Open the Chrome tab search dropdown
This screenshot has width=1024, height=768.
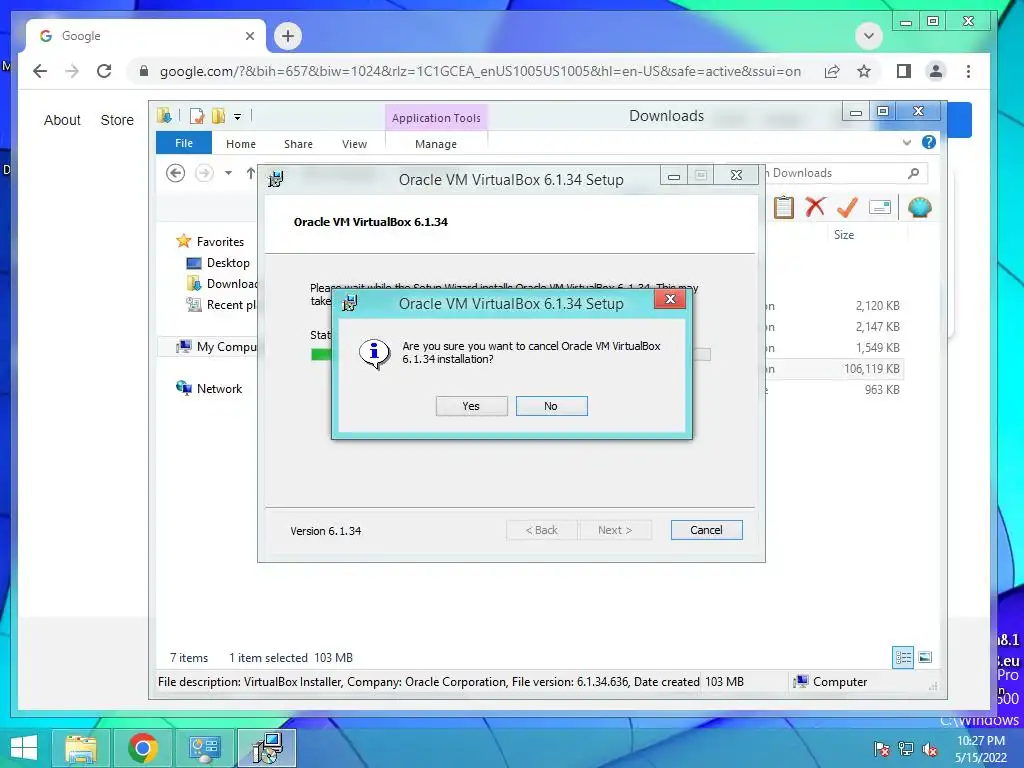coord(869,36)
